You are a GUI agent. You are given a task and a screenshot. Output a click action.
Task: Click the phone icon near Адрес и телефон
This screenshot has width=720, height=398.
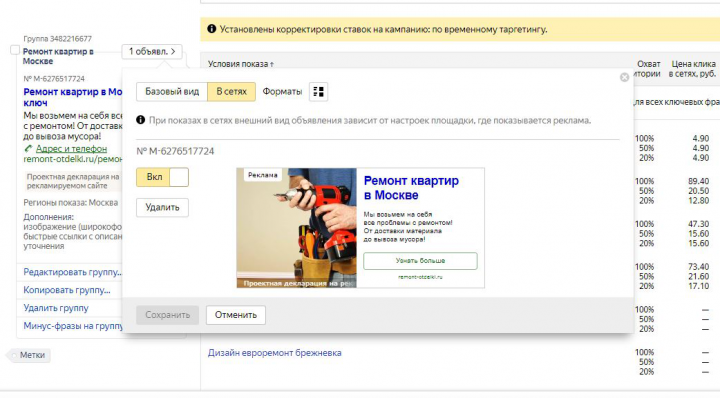click(28, 149)
